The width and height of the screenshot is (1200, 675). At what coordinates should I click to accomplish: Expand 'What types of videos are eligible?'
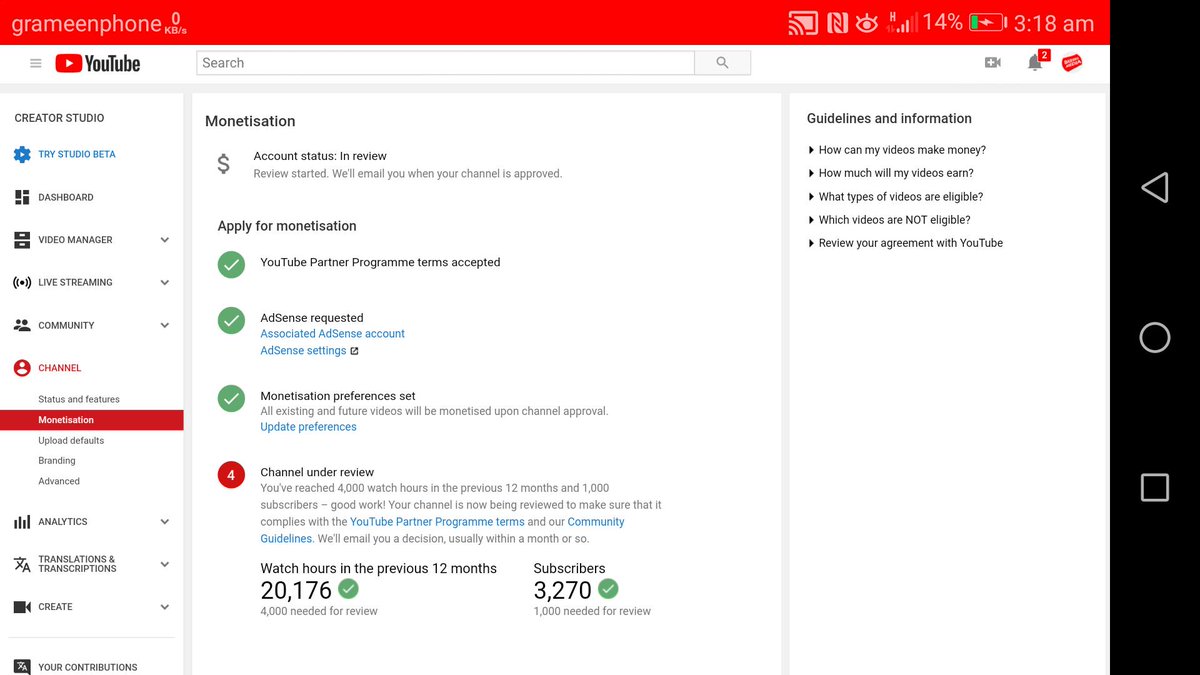(895, 197)
